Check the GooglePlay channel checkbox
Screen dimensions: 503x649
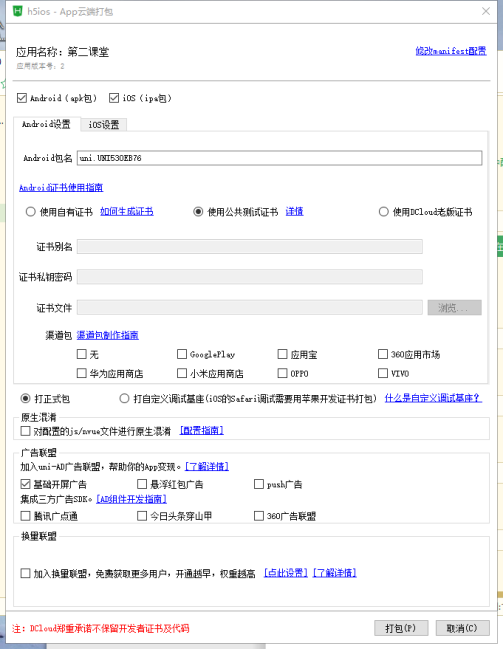(x=182, y=354)
